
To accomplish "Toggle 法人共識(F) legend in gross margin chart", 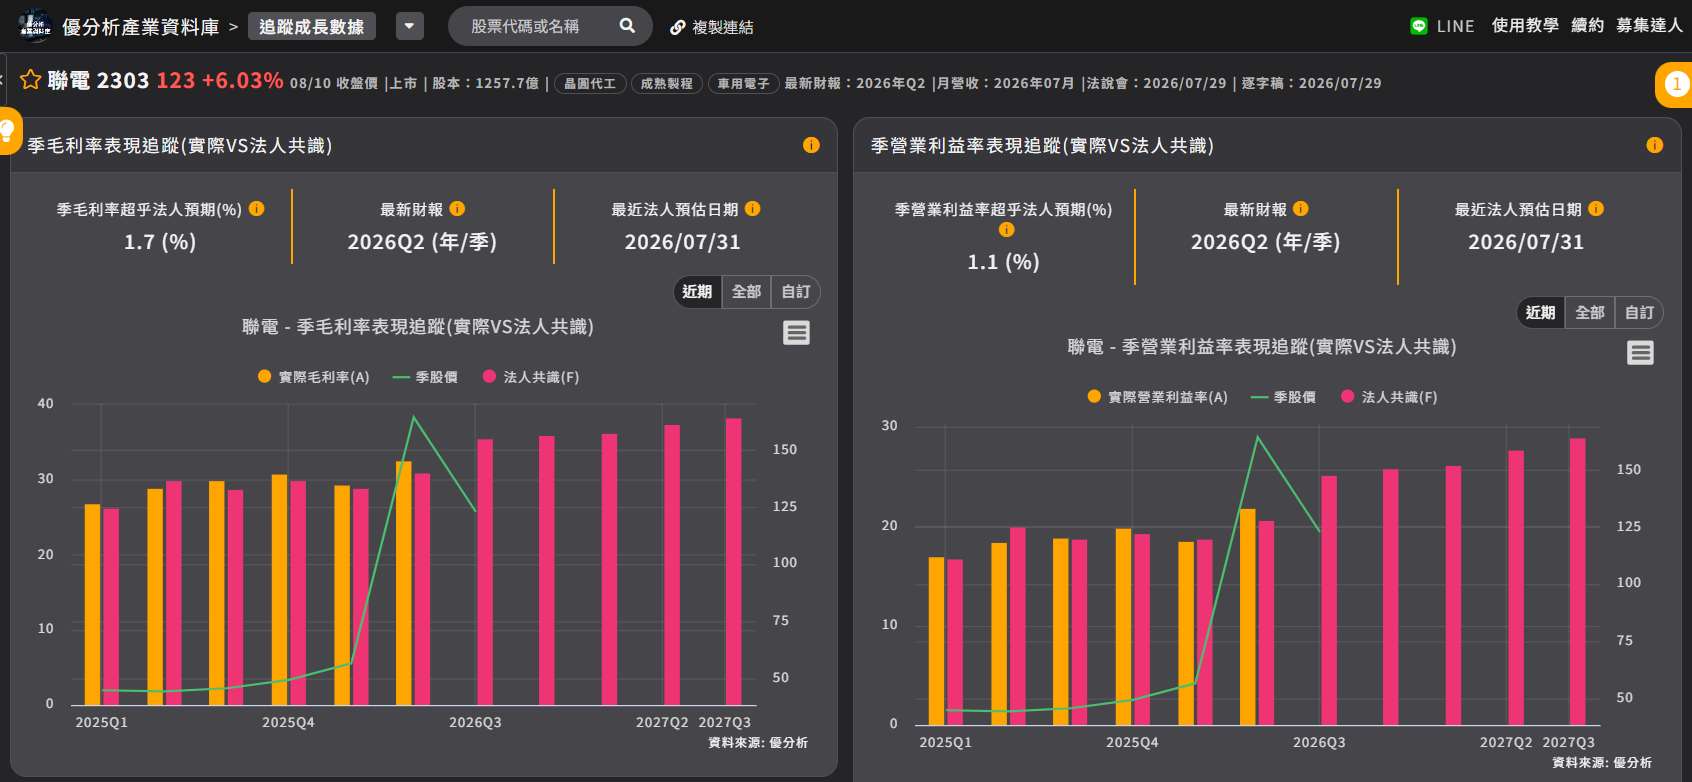I will [x=531, y=377].
